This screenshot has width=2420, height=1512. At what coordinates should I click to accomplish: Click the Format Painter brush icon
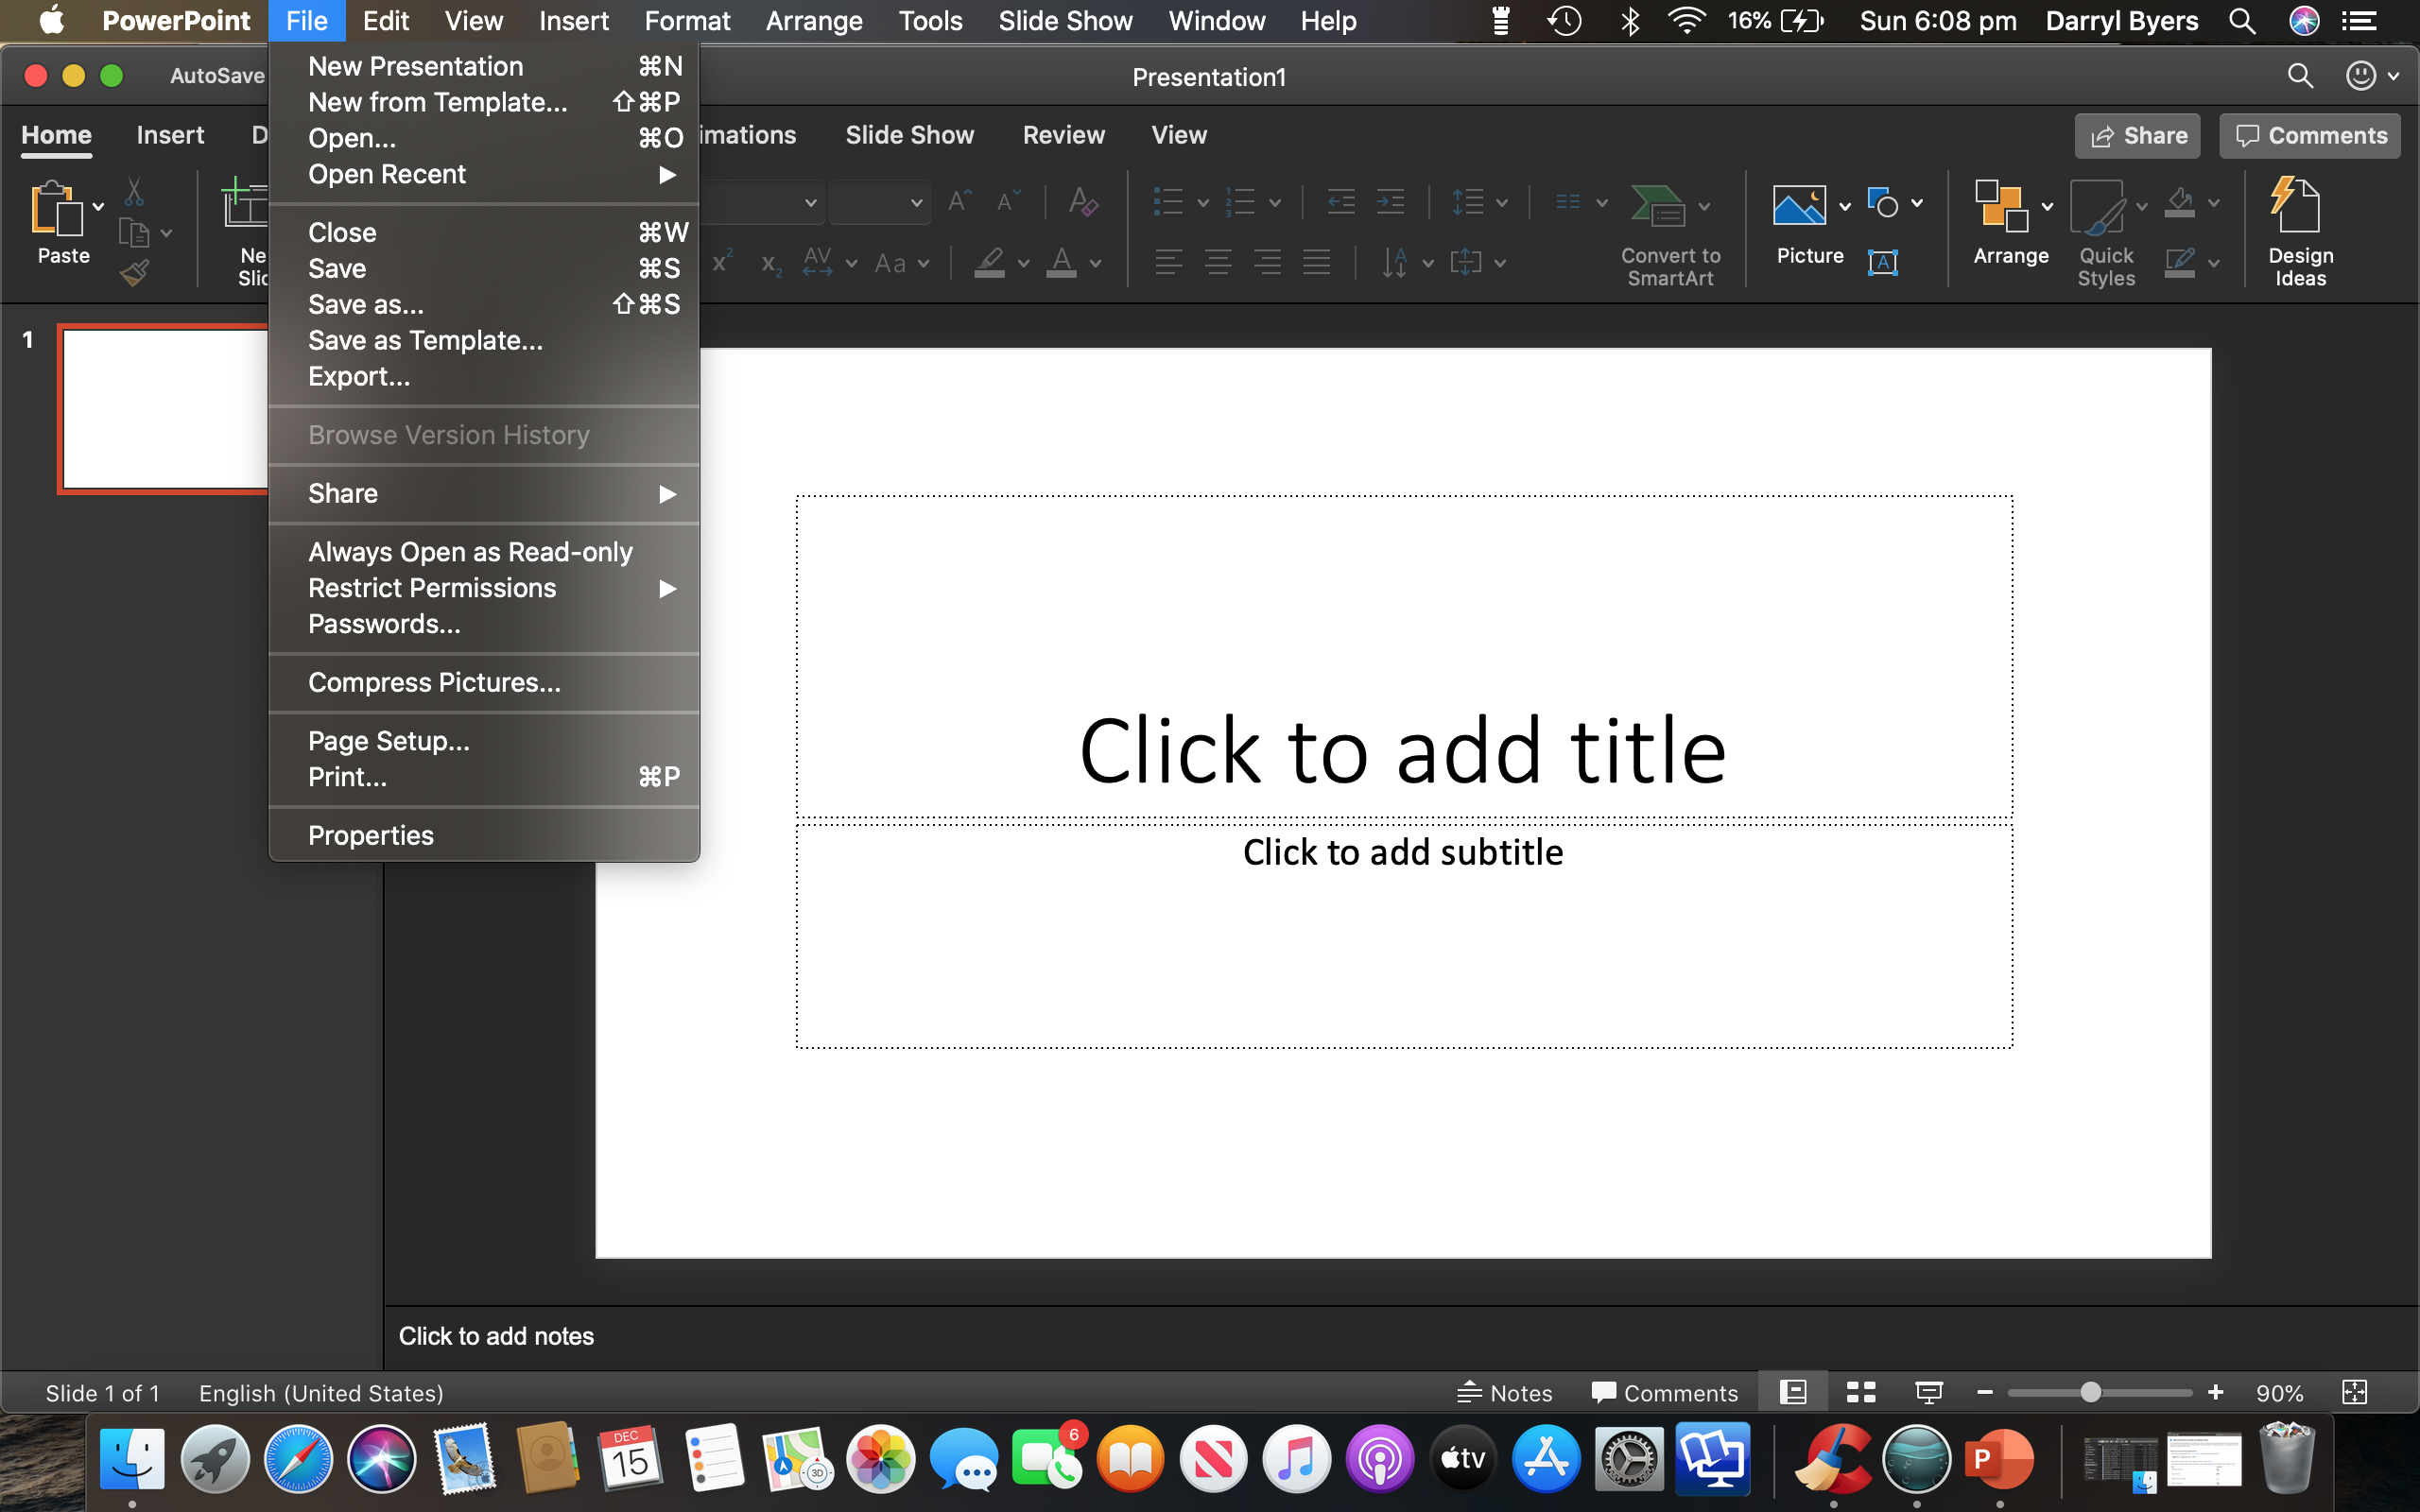[134, 272]
